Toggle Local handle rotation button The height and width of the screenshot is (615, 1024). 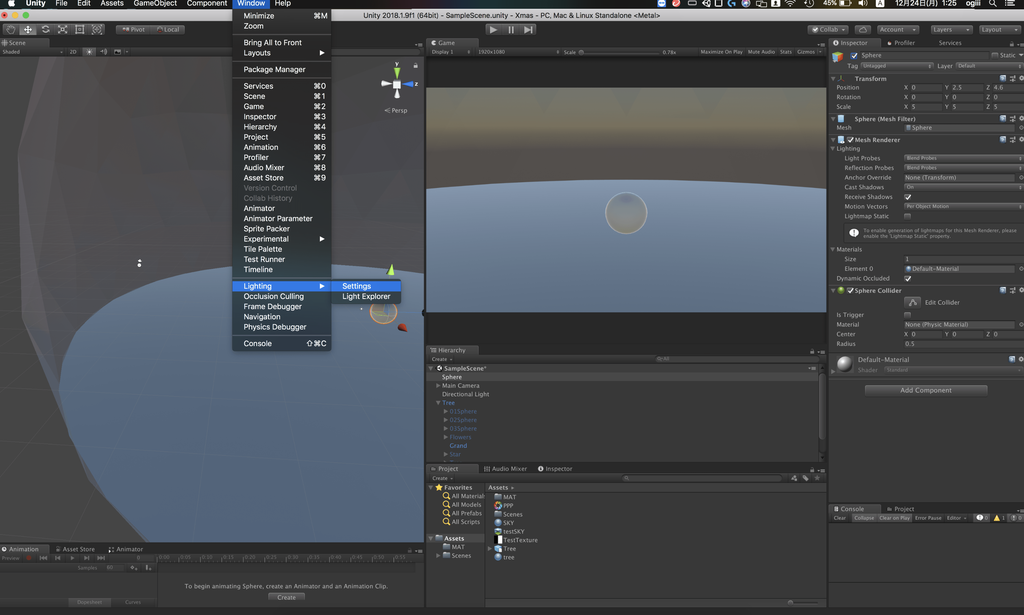point(168,29)
